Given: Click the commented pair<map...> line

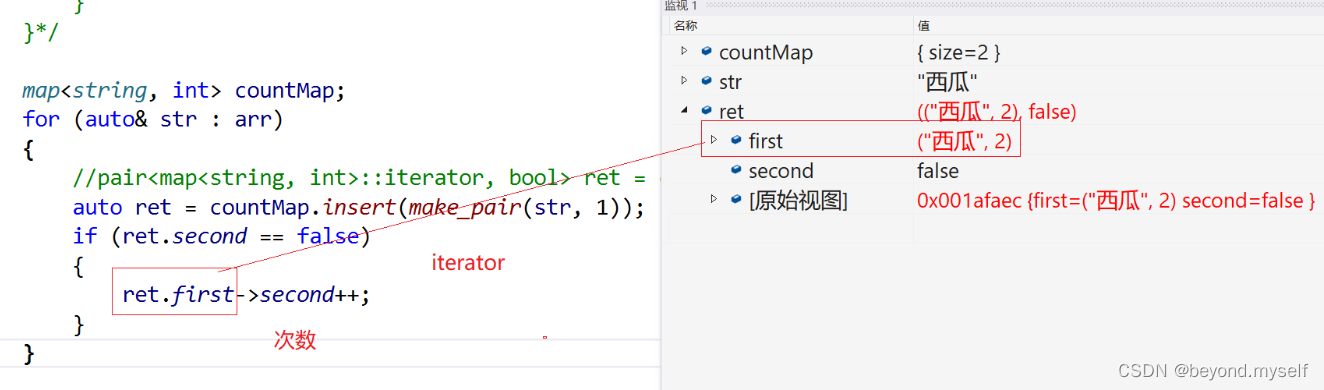Looking at the screenshot, I should [366, 178].
